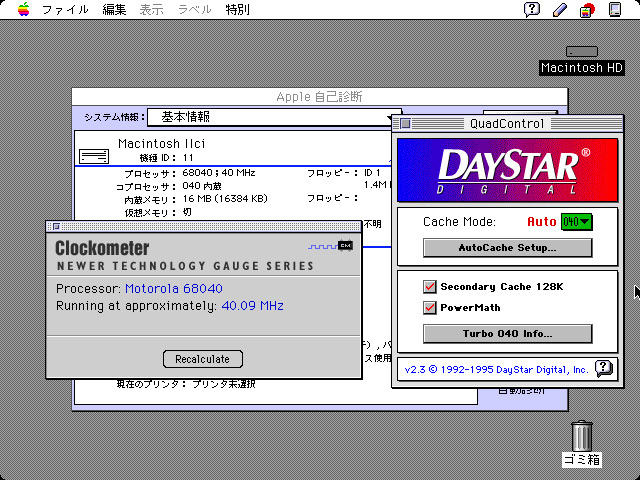
Task: Open the ラベル menu
Action: [x=195, y=9]
